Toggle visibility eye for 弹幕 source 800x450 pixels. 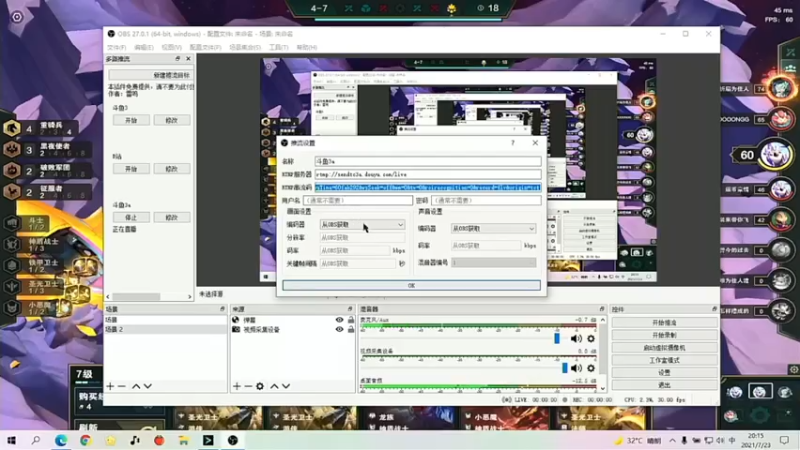[339, 320]
